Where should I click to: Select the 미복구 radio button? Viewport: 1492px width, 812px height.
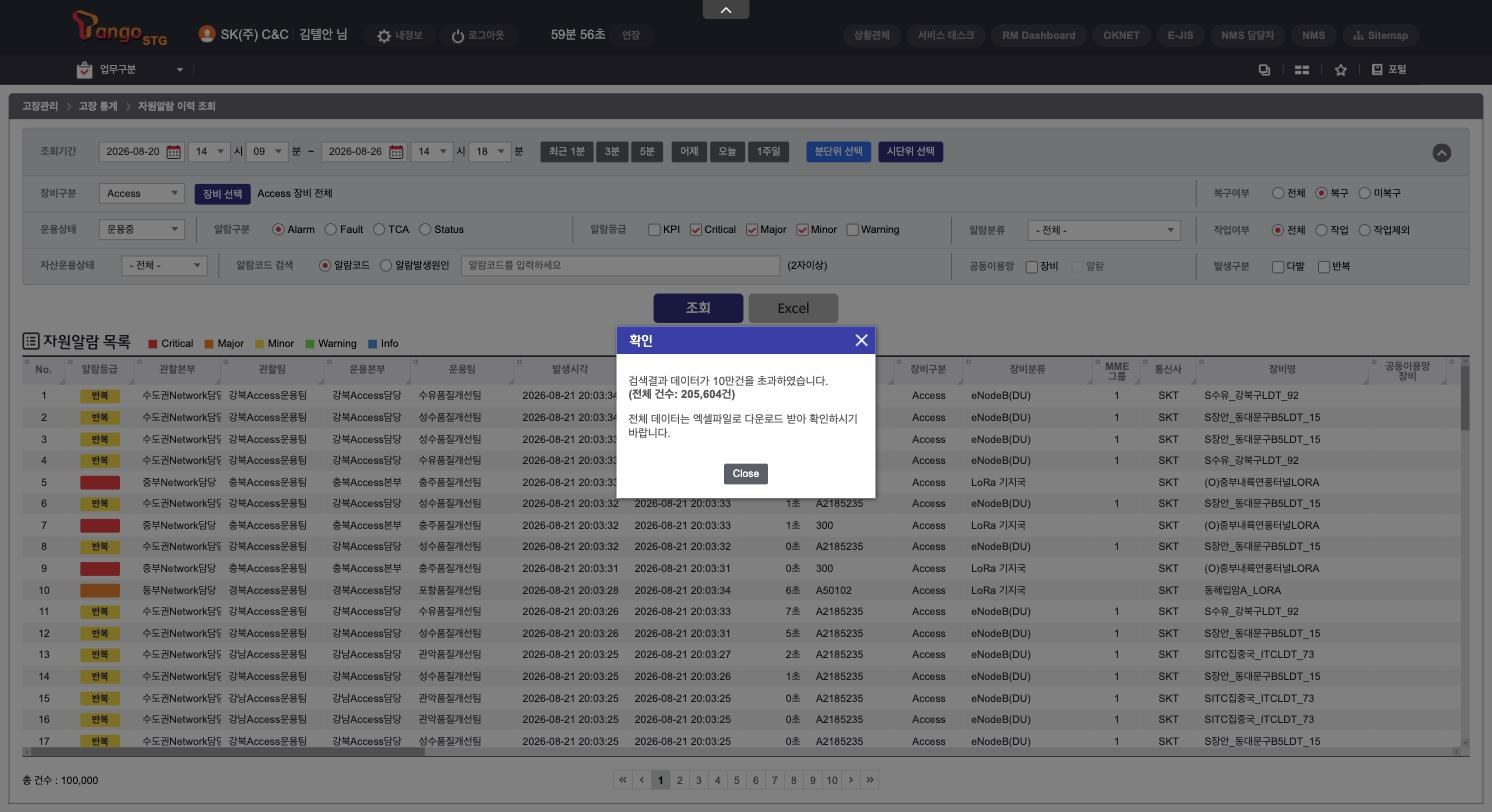[x=1364, y=193]
